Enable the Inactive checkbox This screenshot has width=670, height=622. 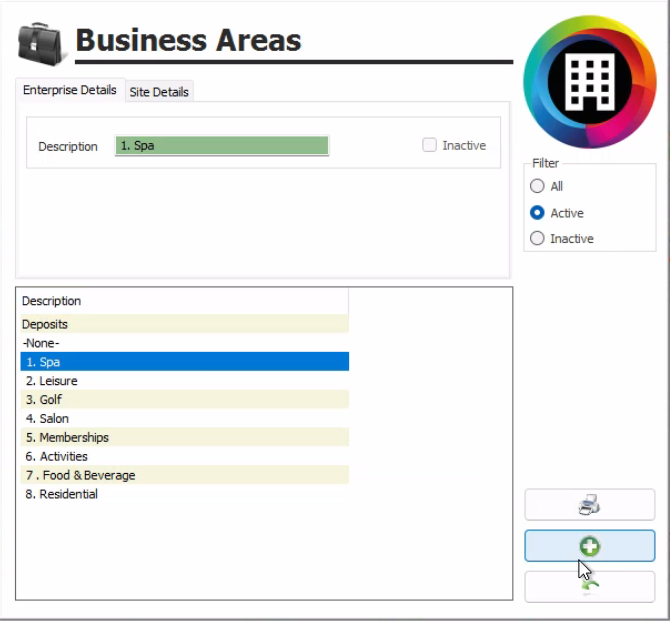pyautogui.click(x=430, y=145)
